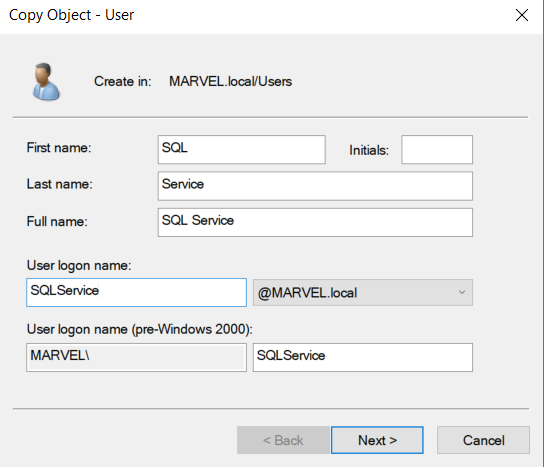The height and width of the screenshot is (468, 547).
Task: Click the First name field containing SQL
Action: [x=241, y=149]
